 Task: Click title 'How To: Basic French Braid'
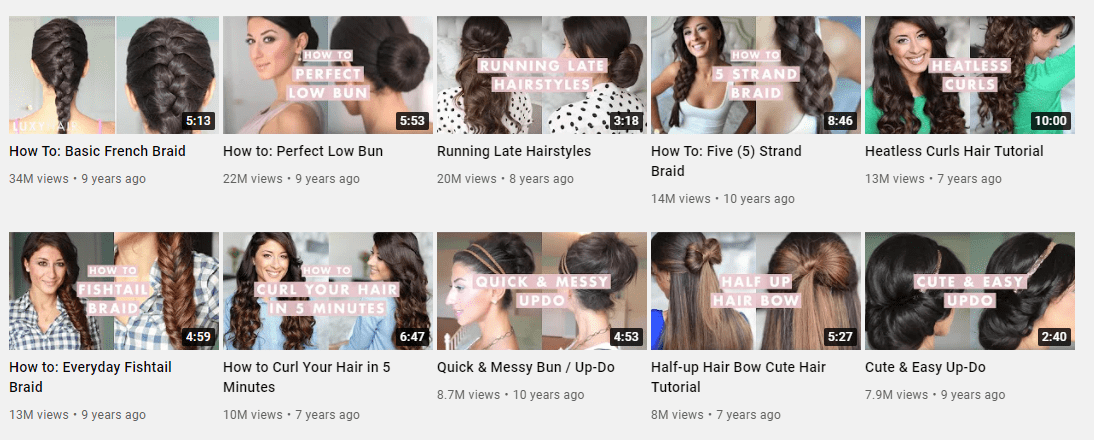click(x=97, y=151)
